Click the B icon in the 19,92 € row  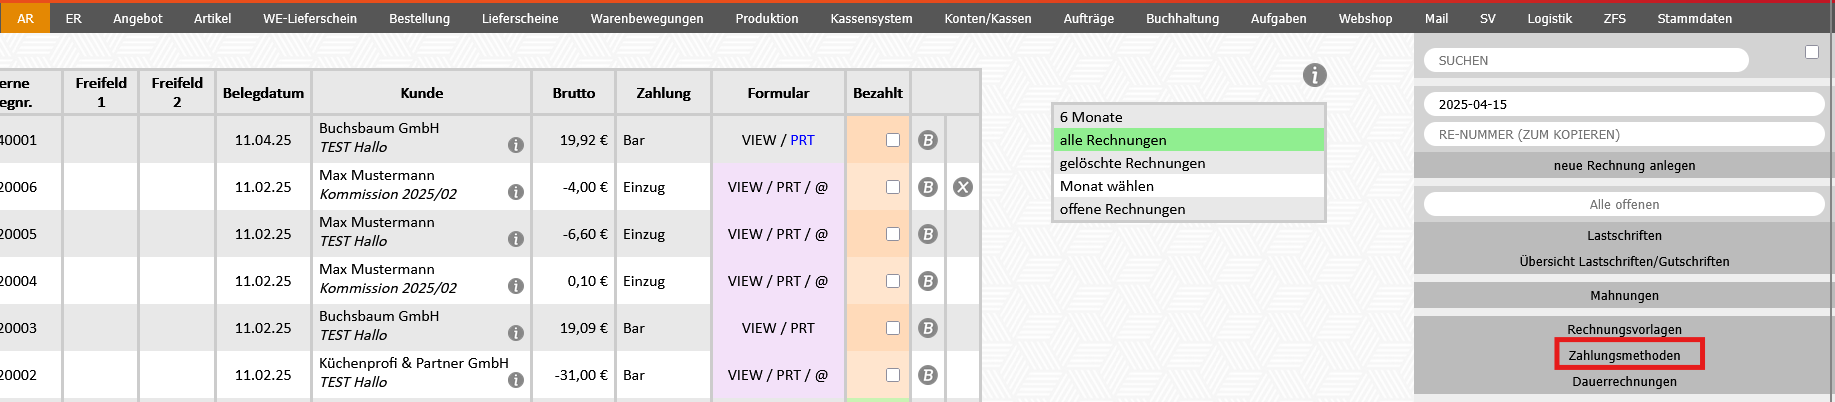(928, 140)
